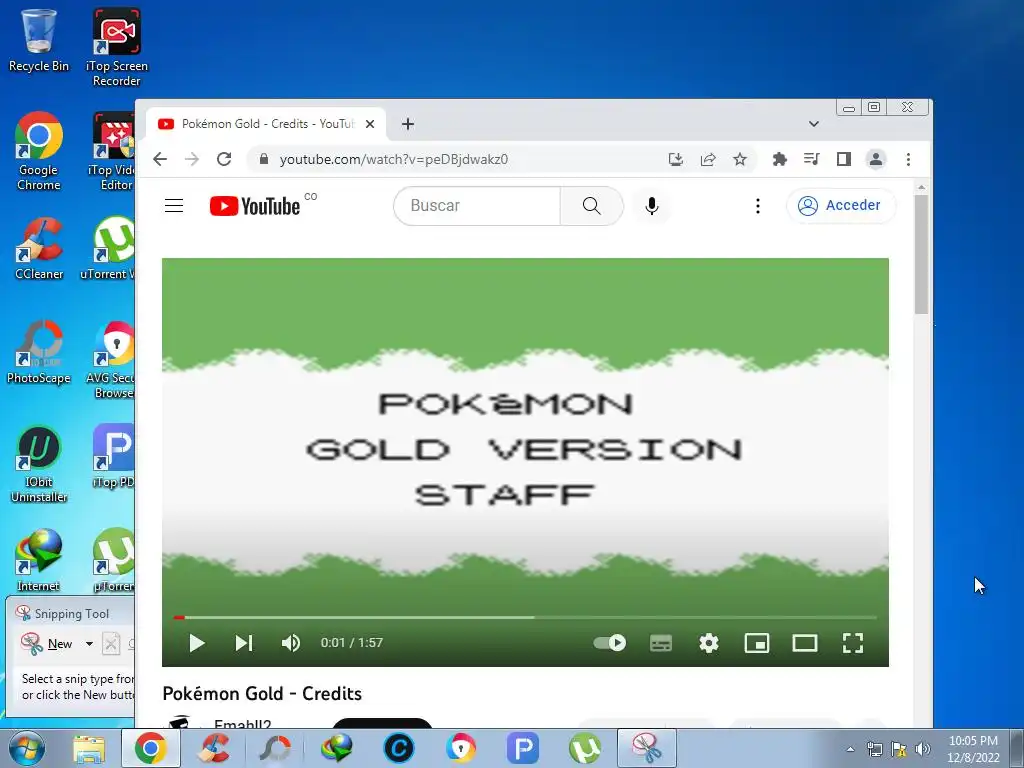Enable theater mode

click(805, 643)
